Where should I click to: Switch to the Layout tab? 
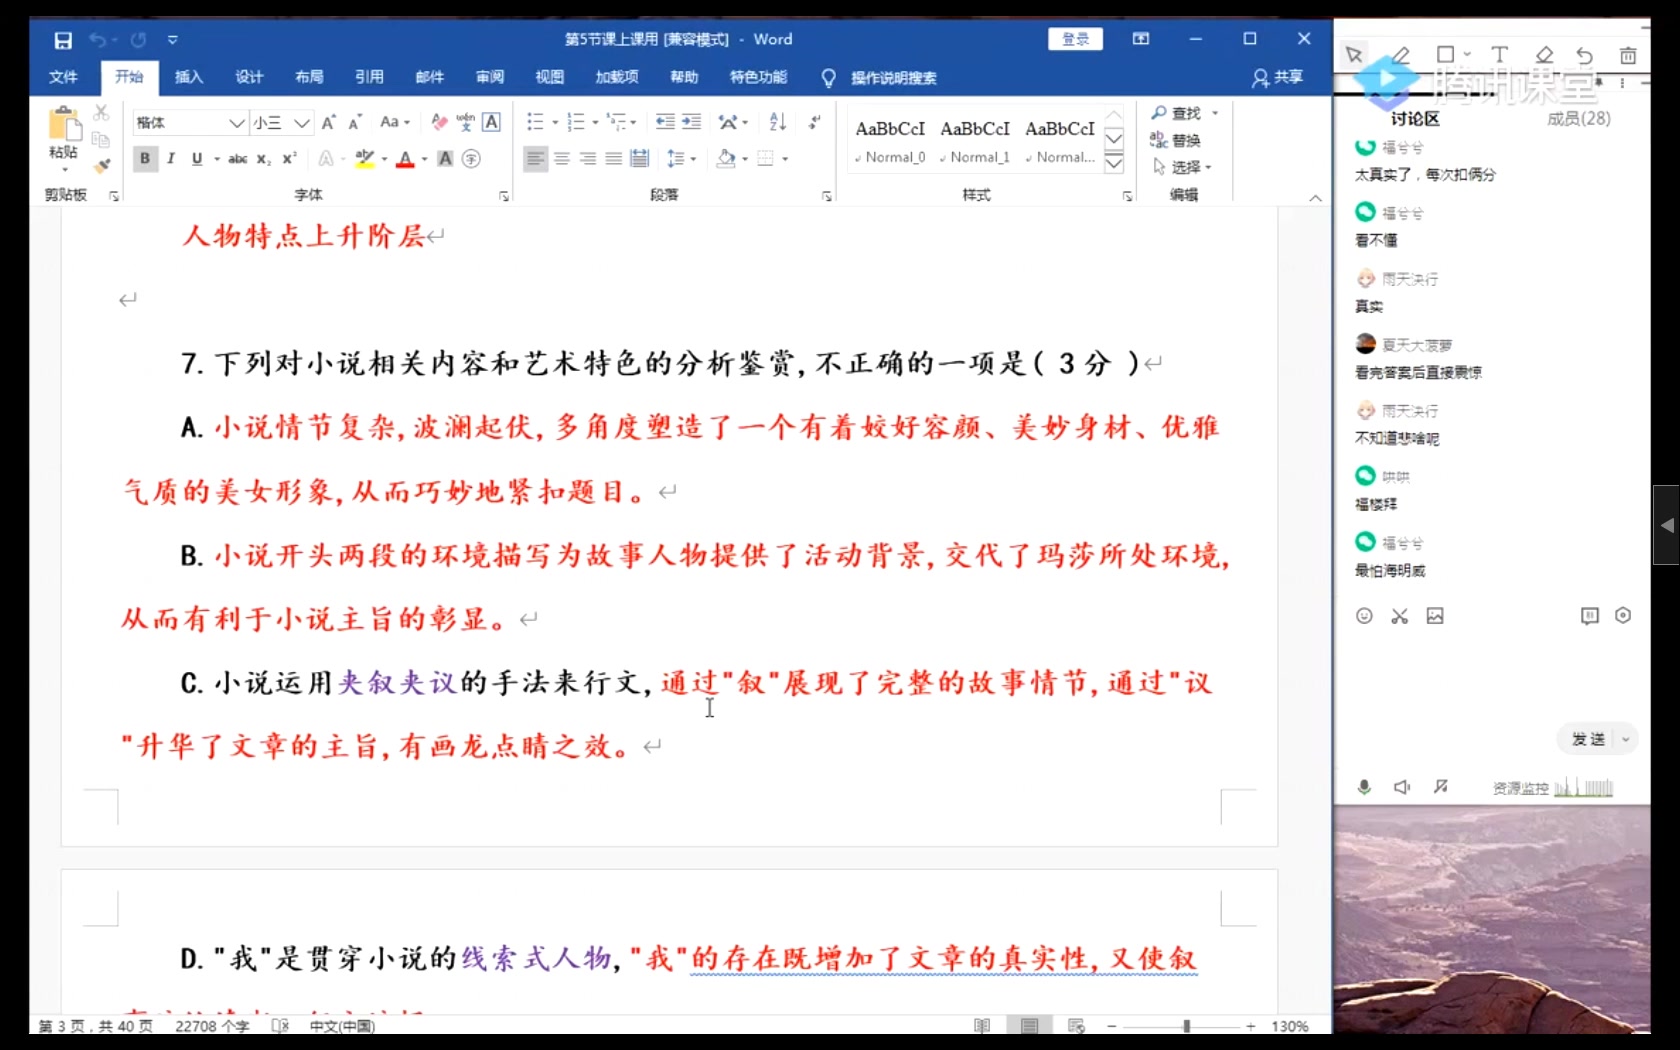(309, 77)
